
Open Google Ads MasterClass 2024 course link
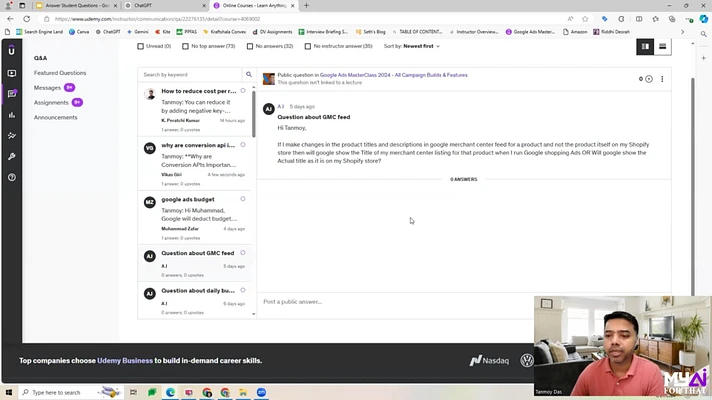pos(394,75)
